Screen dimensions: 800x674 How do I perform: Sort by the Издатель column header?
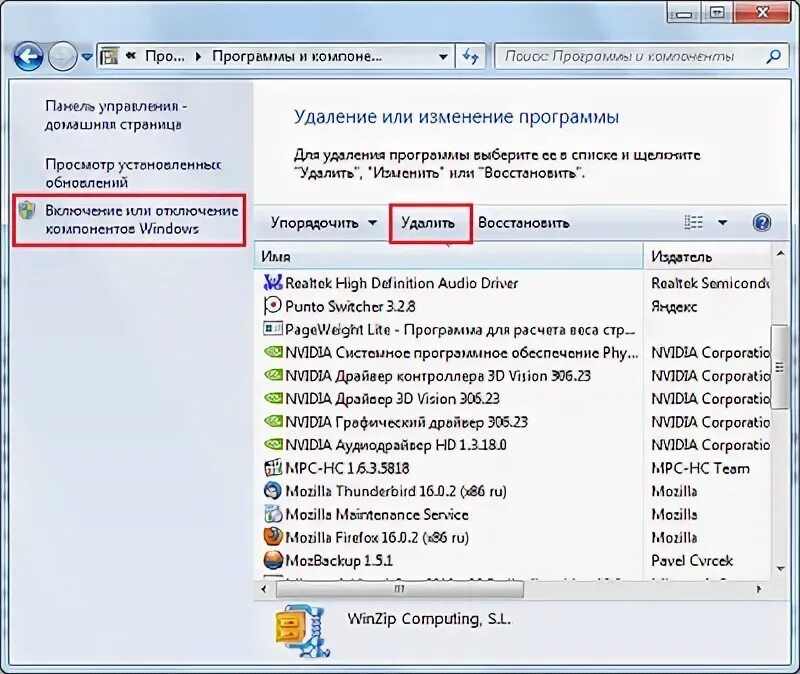707,256
